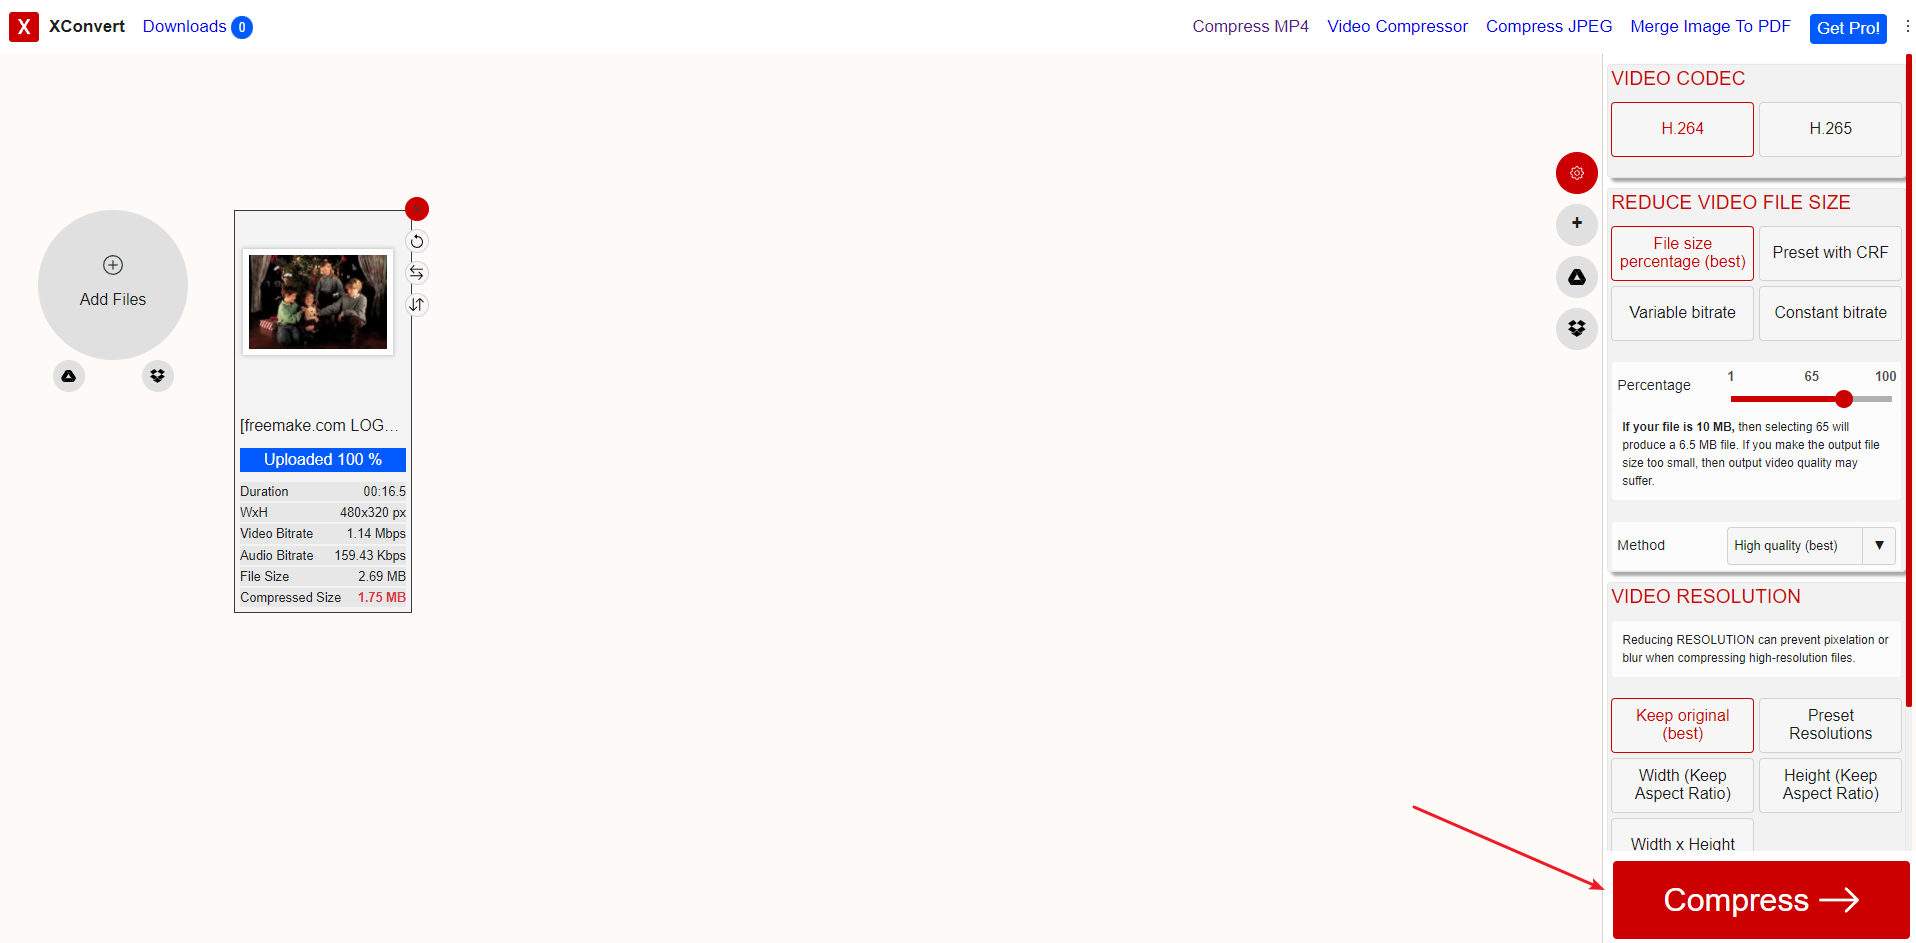
Task: Click the video thumbnail preview
Action: pyautogui.click(x=318, y=302)
